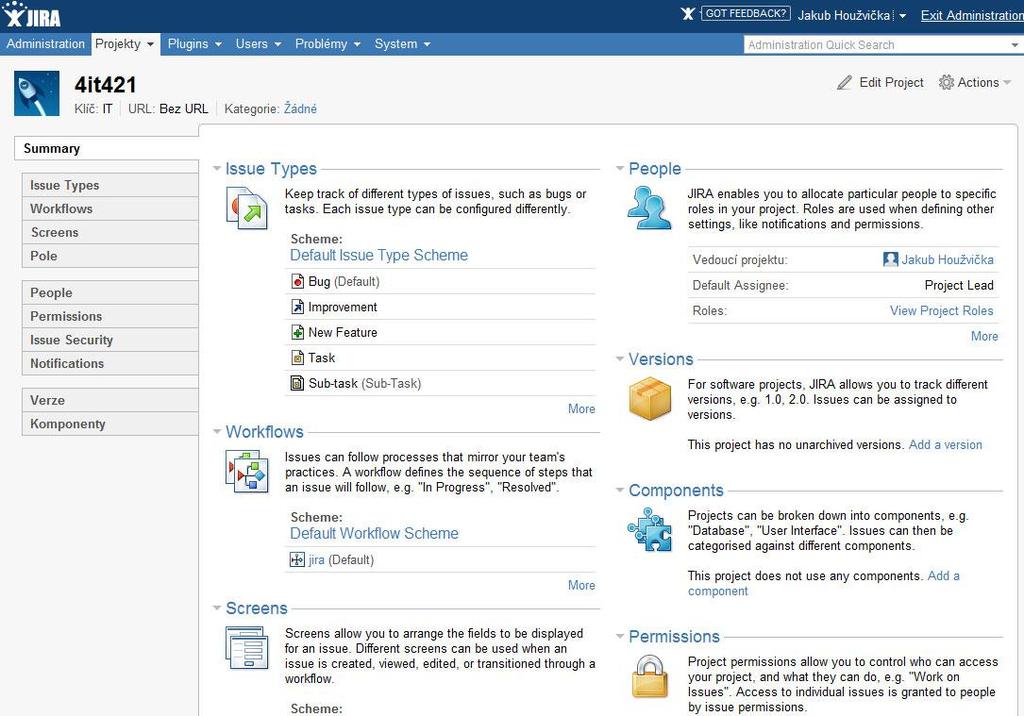The width and height of the screenshot is (1024, 716).
Task: Open the Problémy menu
Action: point(328,44)
